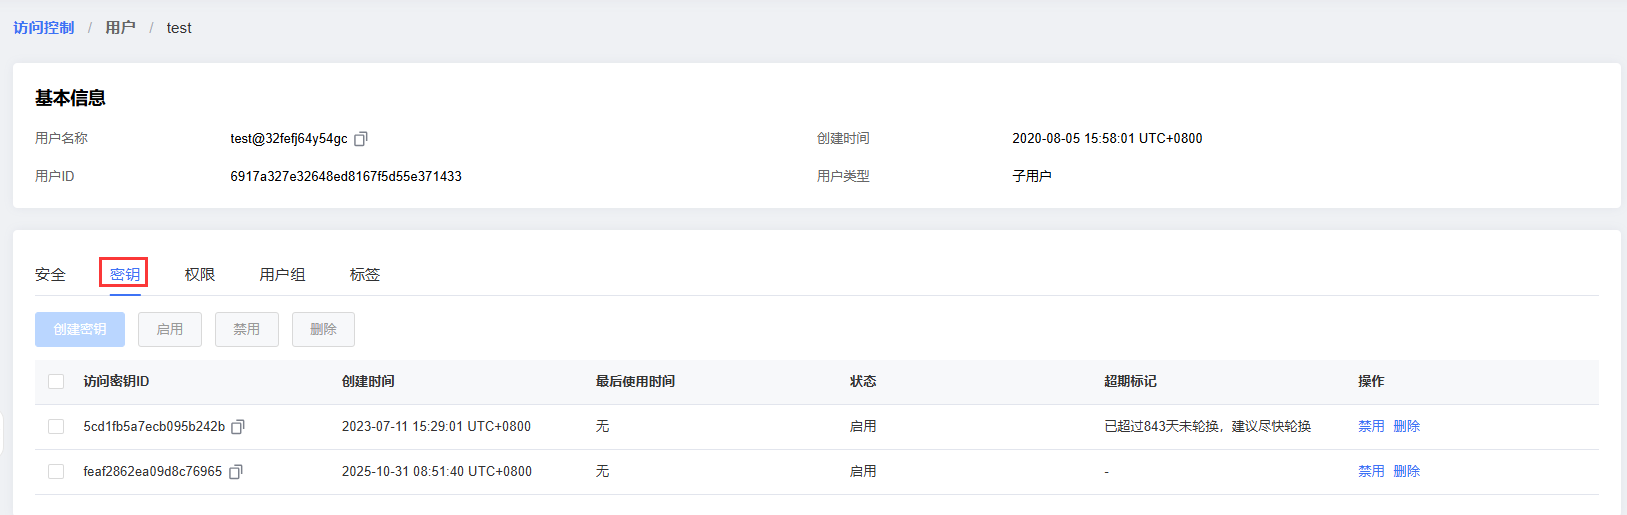Click the 创建密钥 button
The image size is (1627, 515).
pyautogui.click(x=80, y=330)
